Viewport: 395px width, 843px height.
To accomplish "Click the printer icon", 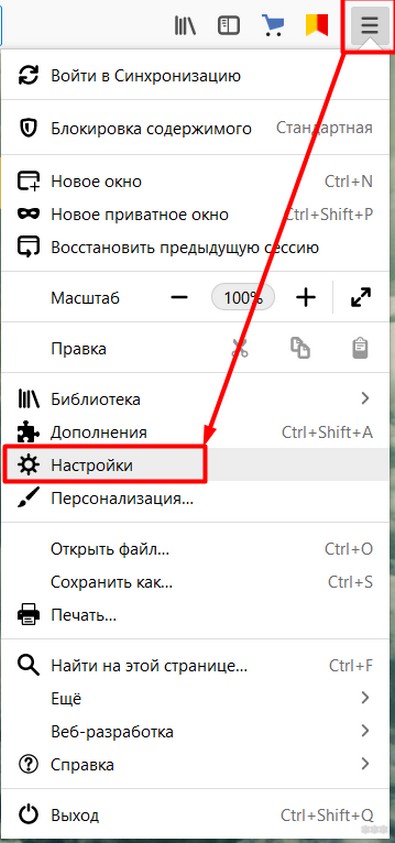I will [x=28, y=614].
